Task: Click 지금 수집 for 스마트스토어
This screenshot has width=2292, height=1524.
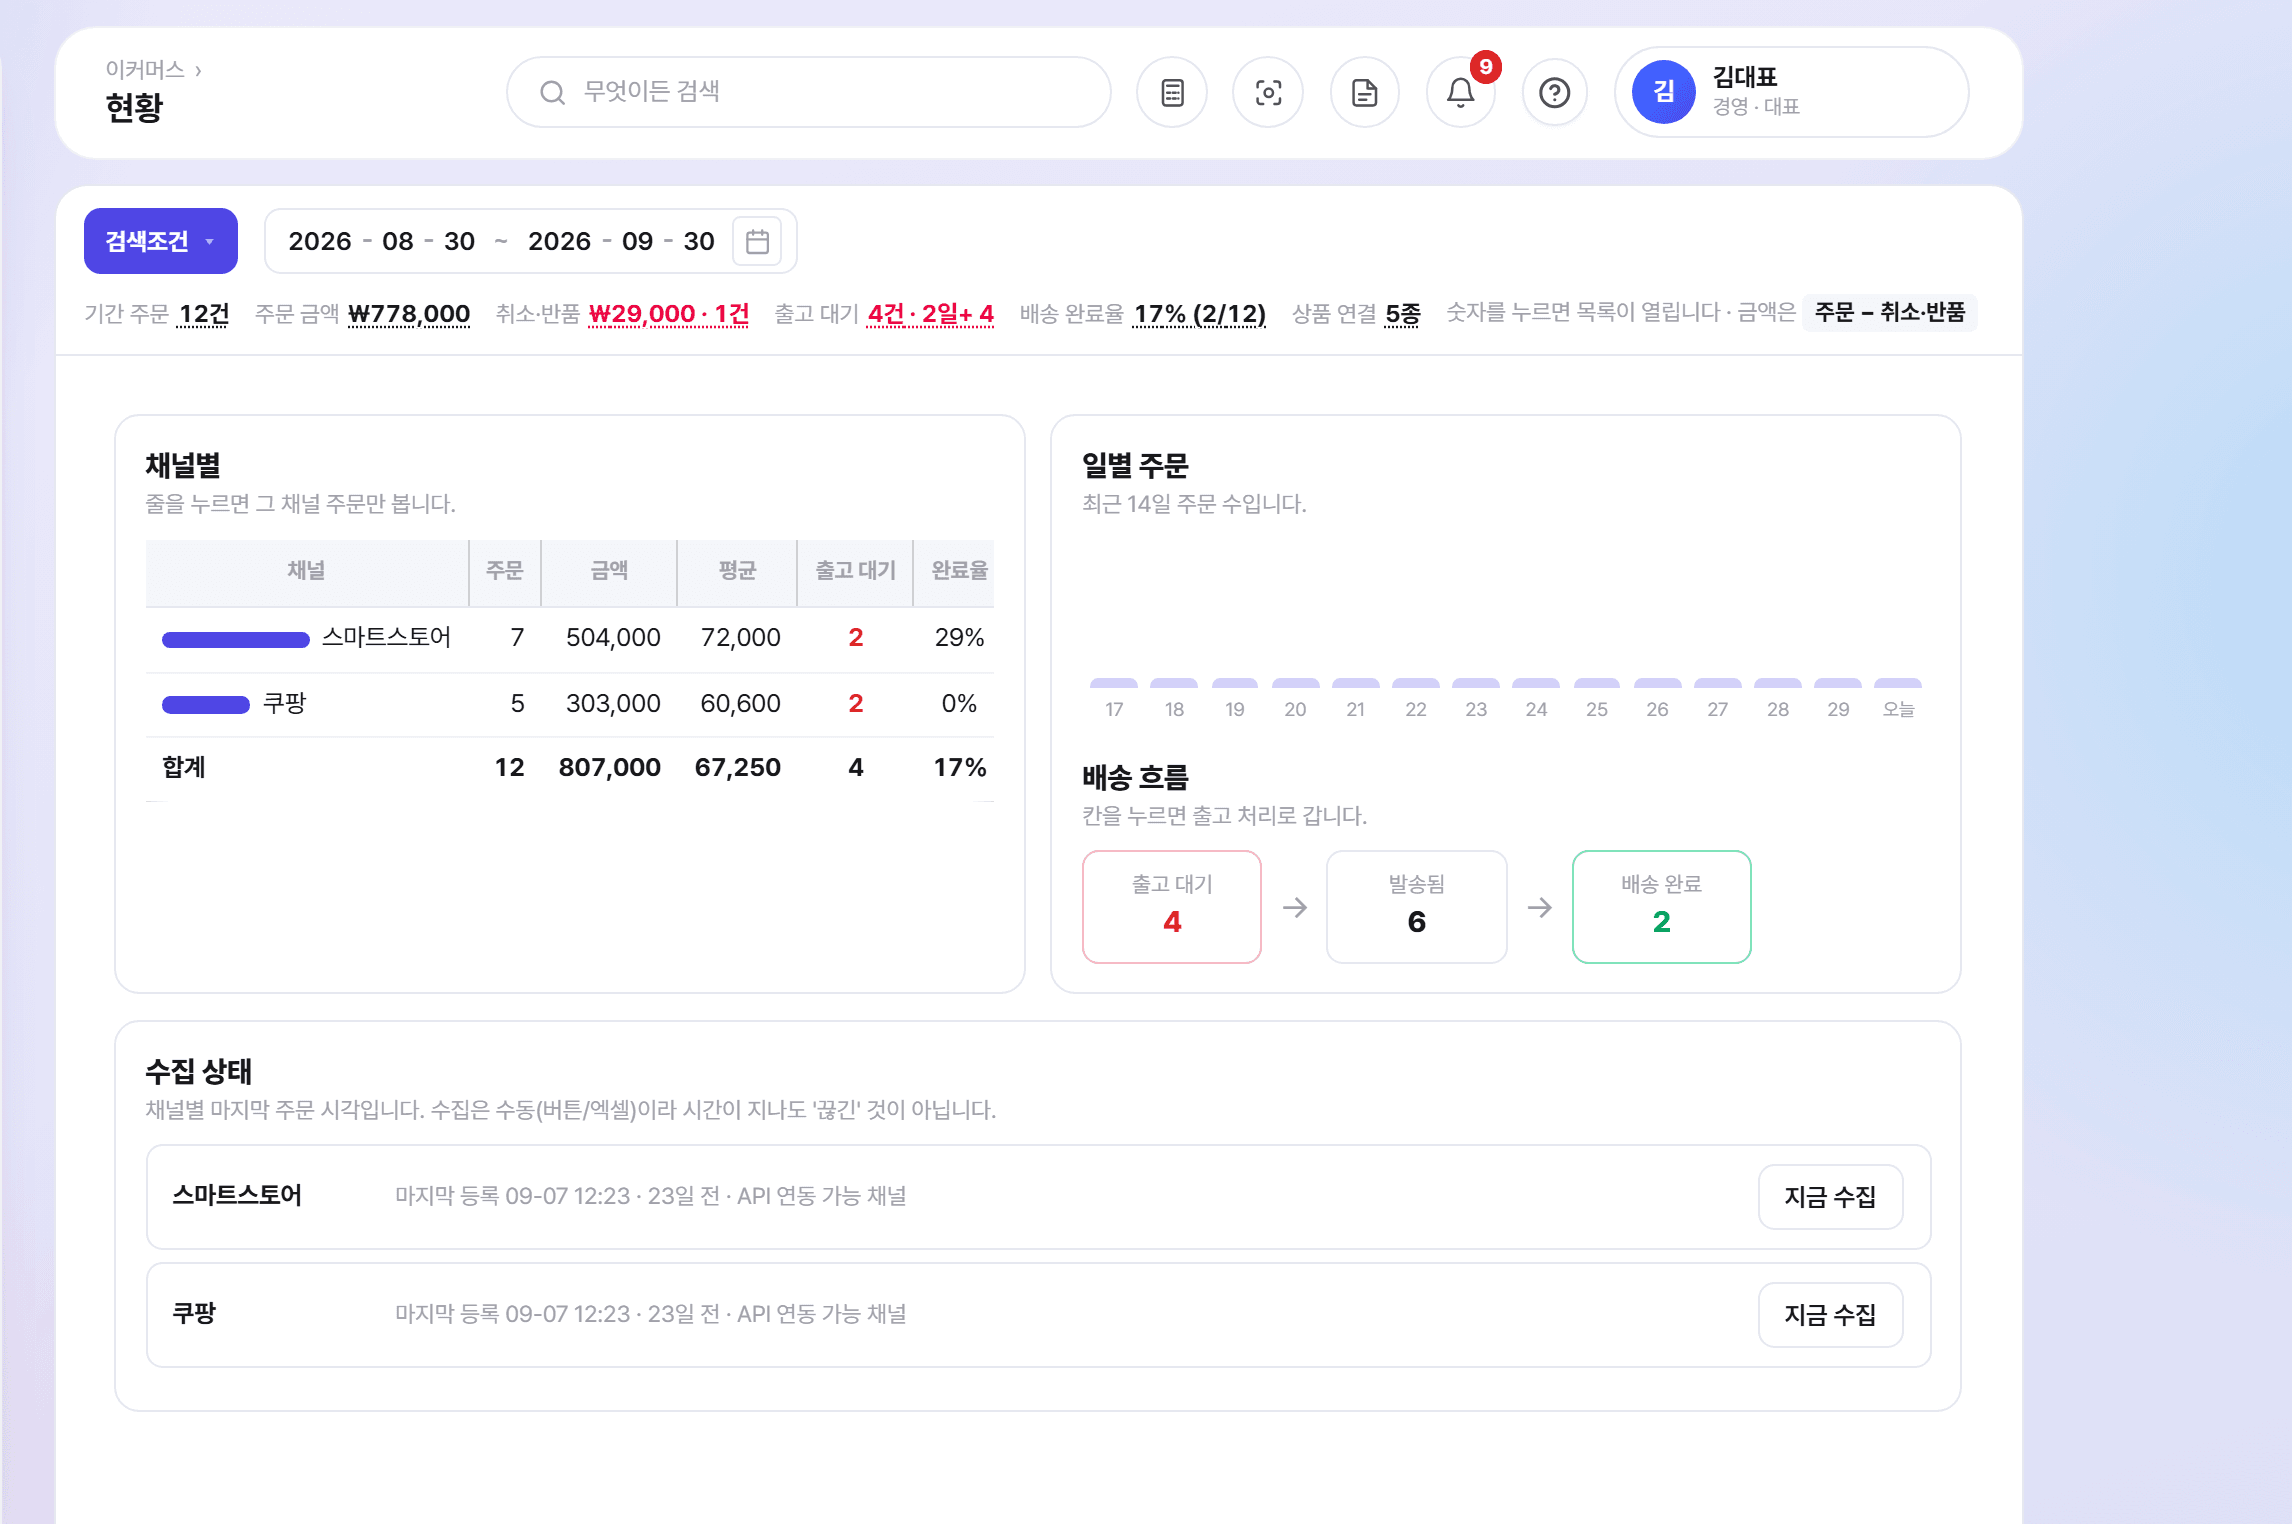Action: (x=1830, y=1197)
